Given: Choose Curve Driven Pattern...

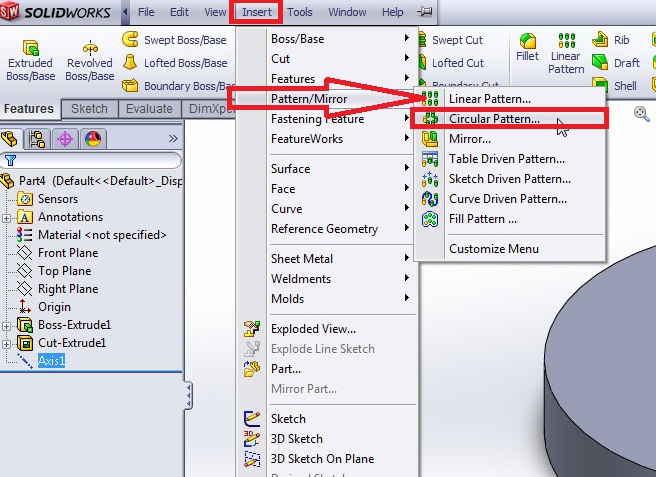Looking at the screenshot, I should click(509, 199).
